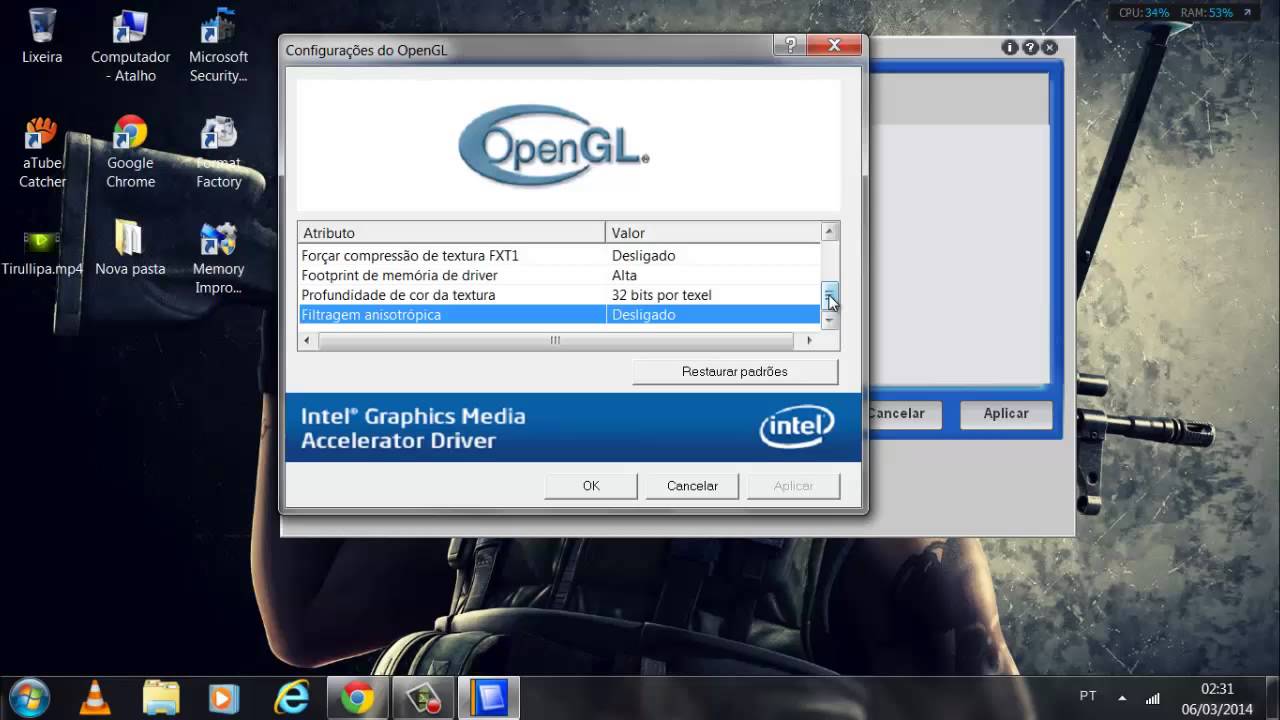Click info icon in background Intel window
1280x720 pixels.
click(1010, 47)
